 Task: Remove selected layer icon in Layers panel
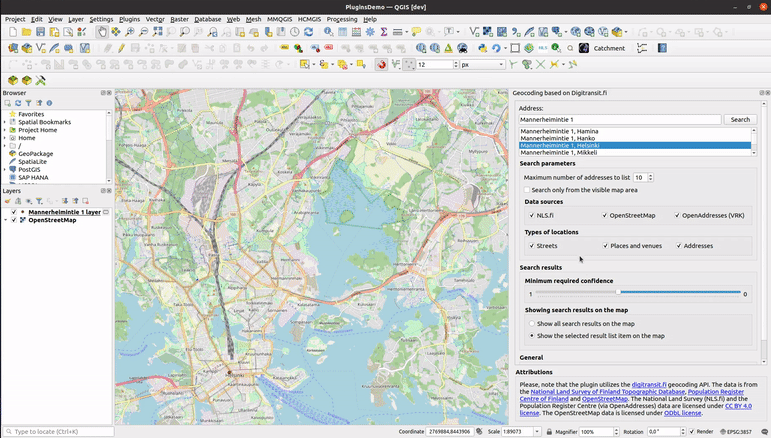click(x=85, y=201)
